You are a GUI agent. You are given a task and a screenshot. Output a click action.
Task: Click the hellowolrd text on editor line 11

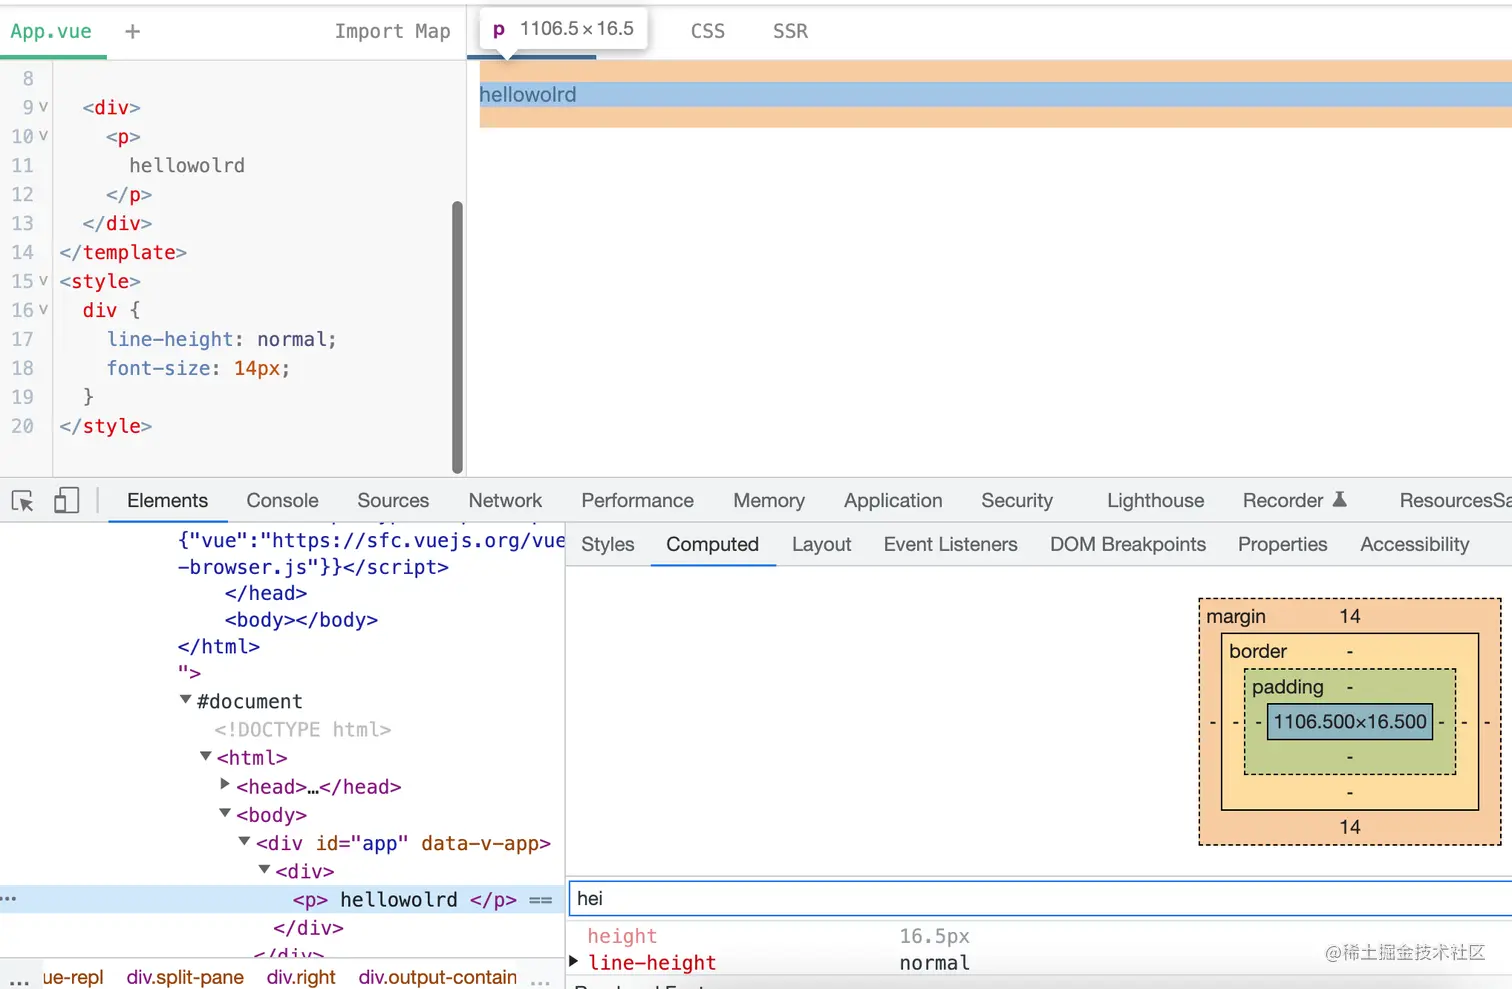(187, 165)
